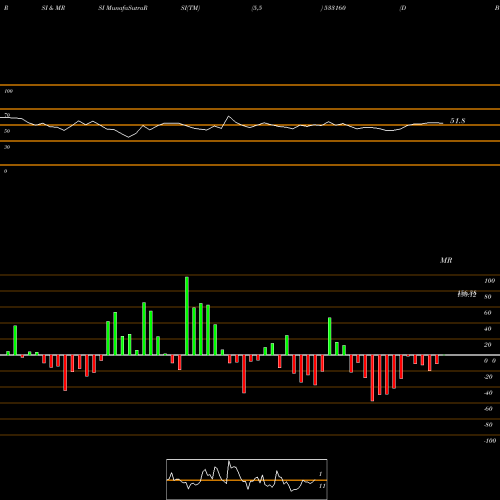Click the MR label above the histogram

coord(446,260)
